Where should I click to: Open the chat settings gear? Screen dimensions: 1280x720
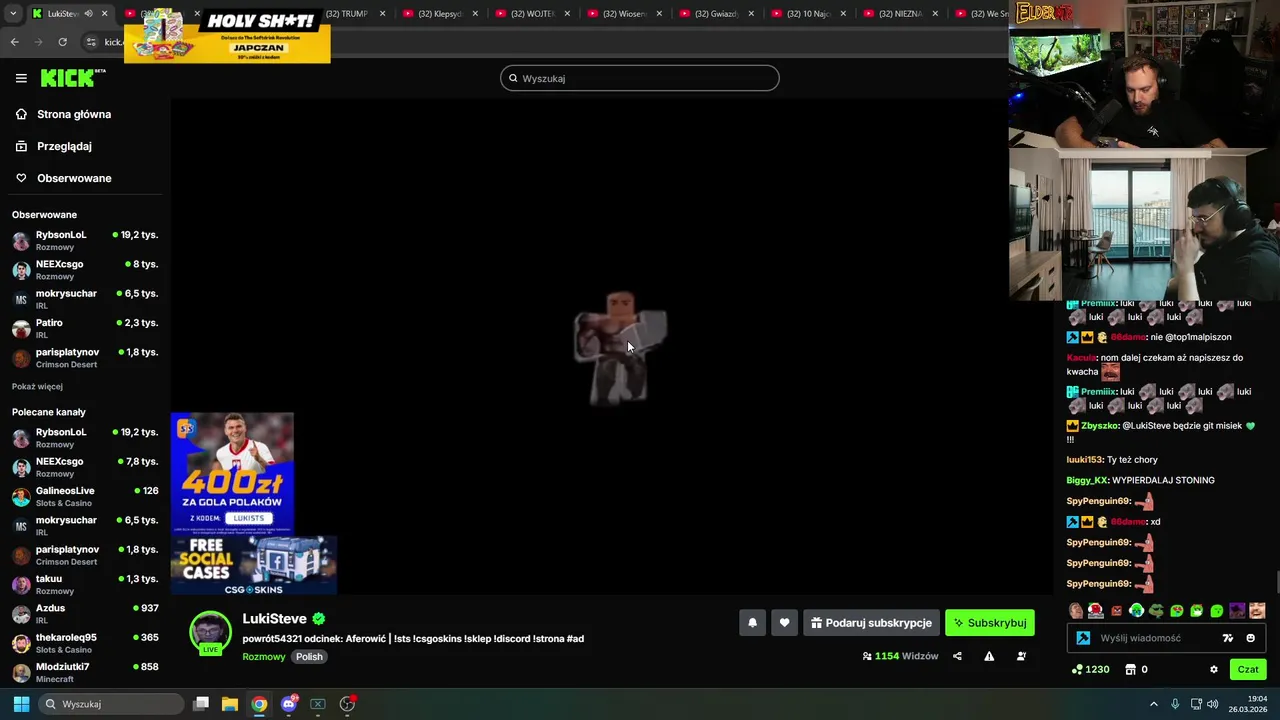tap(1214, 669)
